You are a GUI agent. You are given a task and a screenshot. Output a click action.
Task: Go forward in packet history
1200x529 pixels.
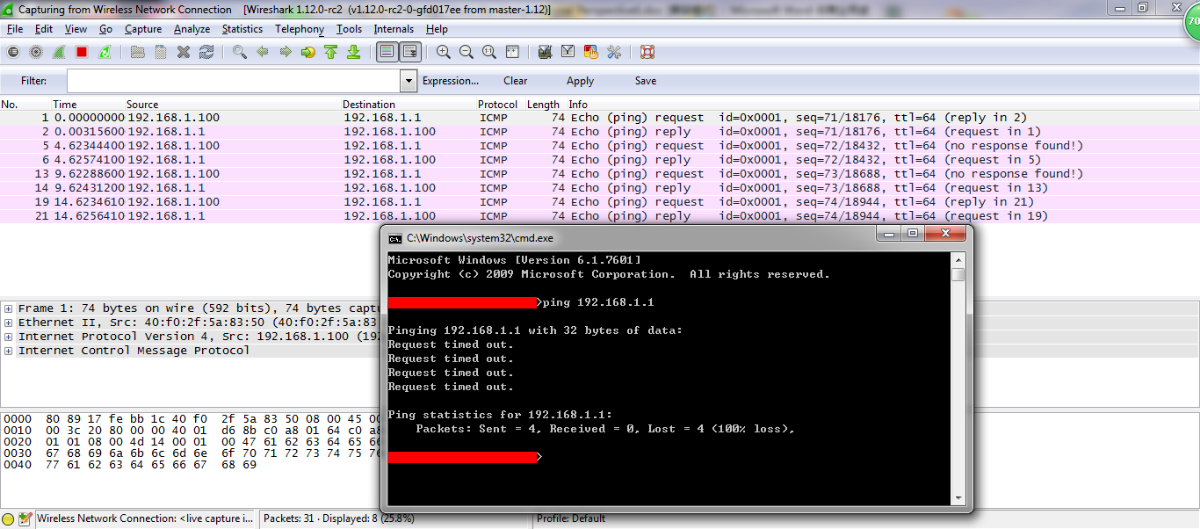(x=285, y=51)
